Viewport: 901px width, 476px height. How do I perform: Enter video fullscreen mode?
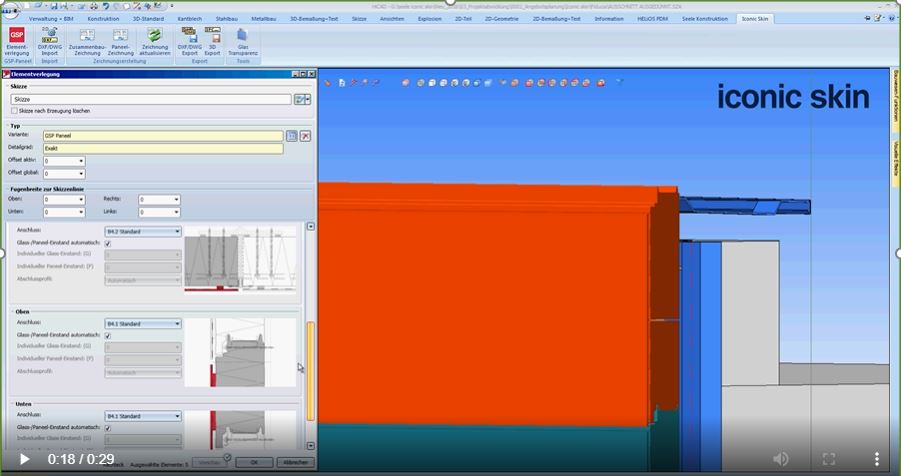click(829, 458)
